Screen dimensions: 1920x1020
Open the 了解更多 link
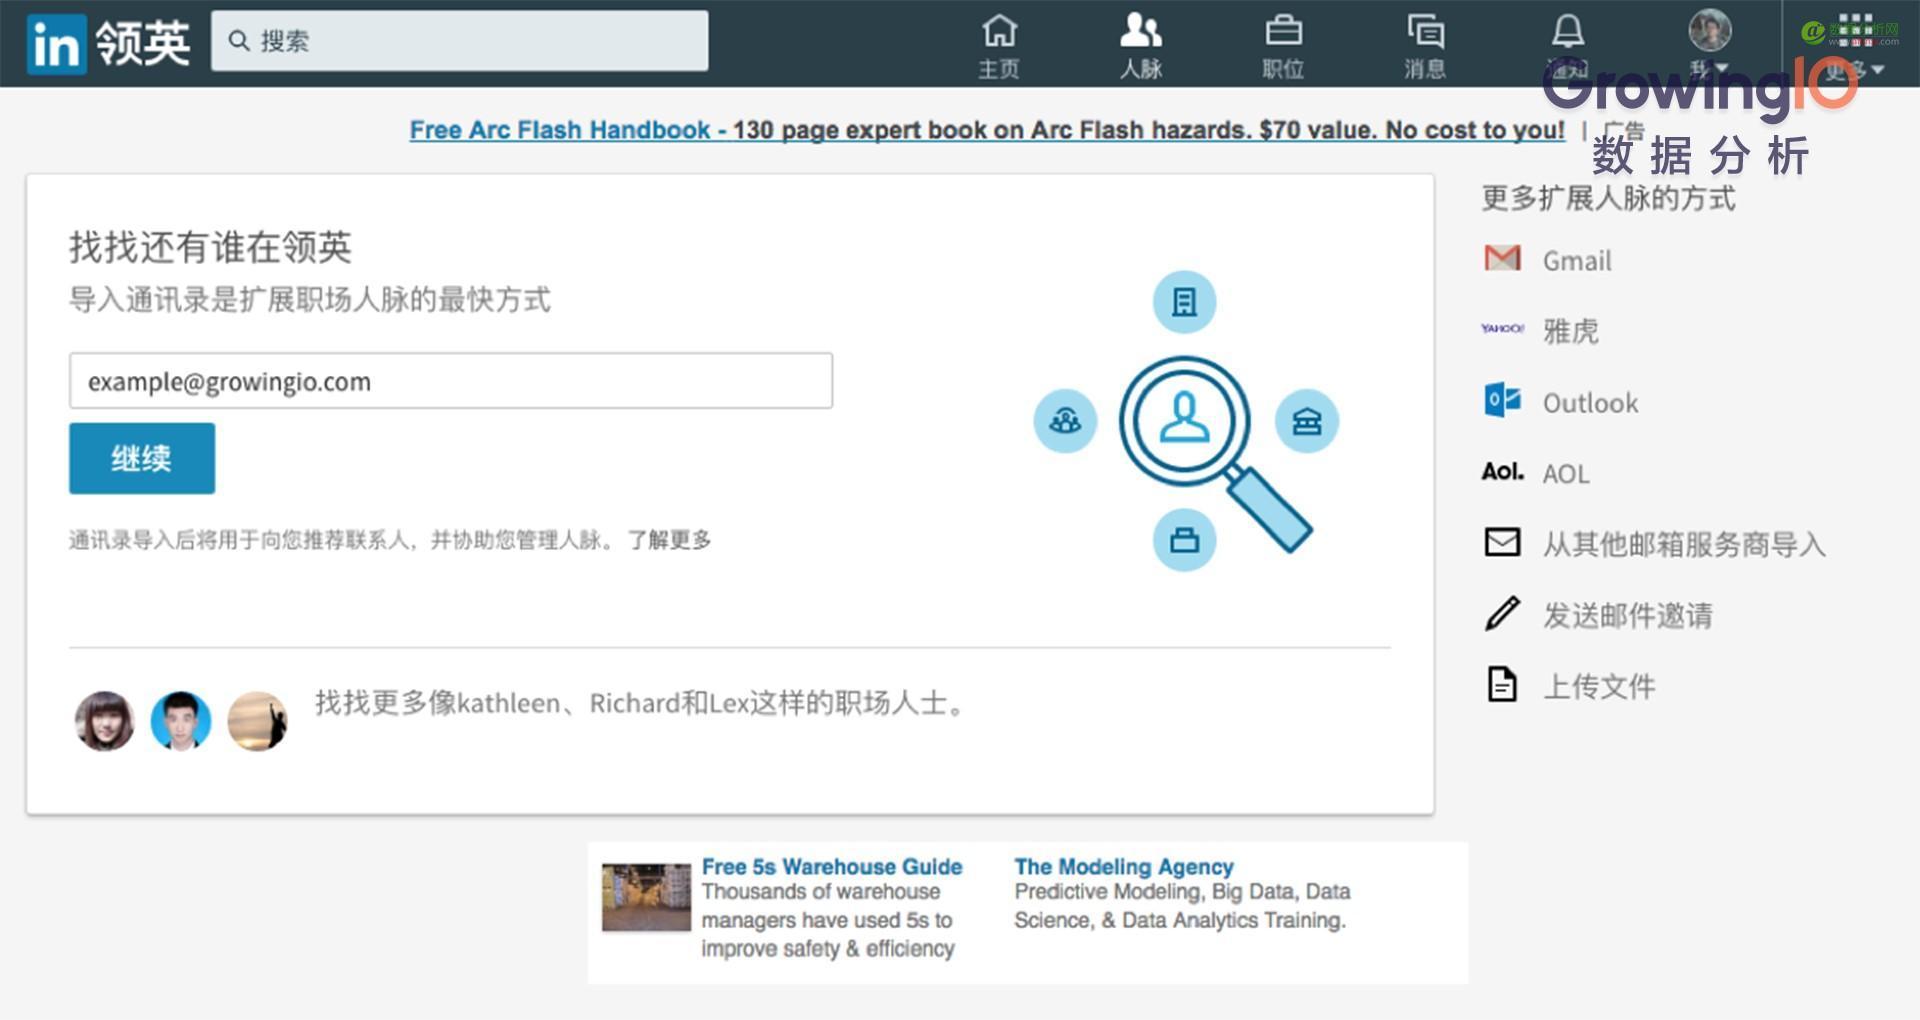click(x=668, y=539)
